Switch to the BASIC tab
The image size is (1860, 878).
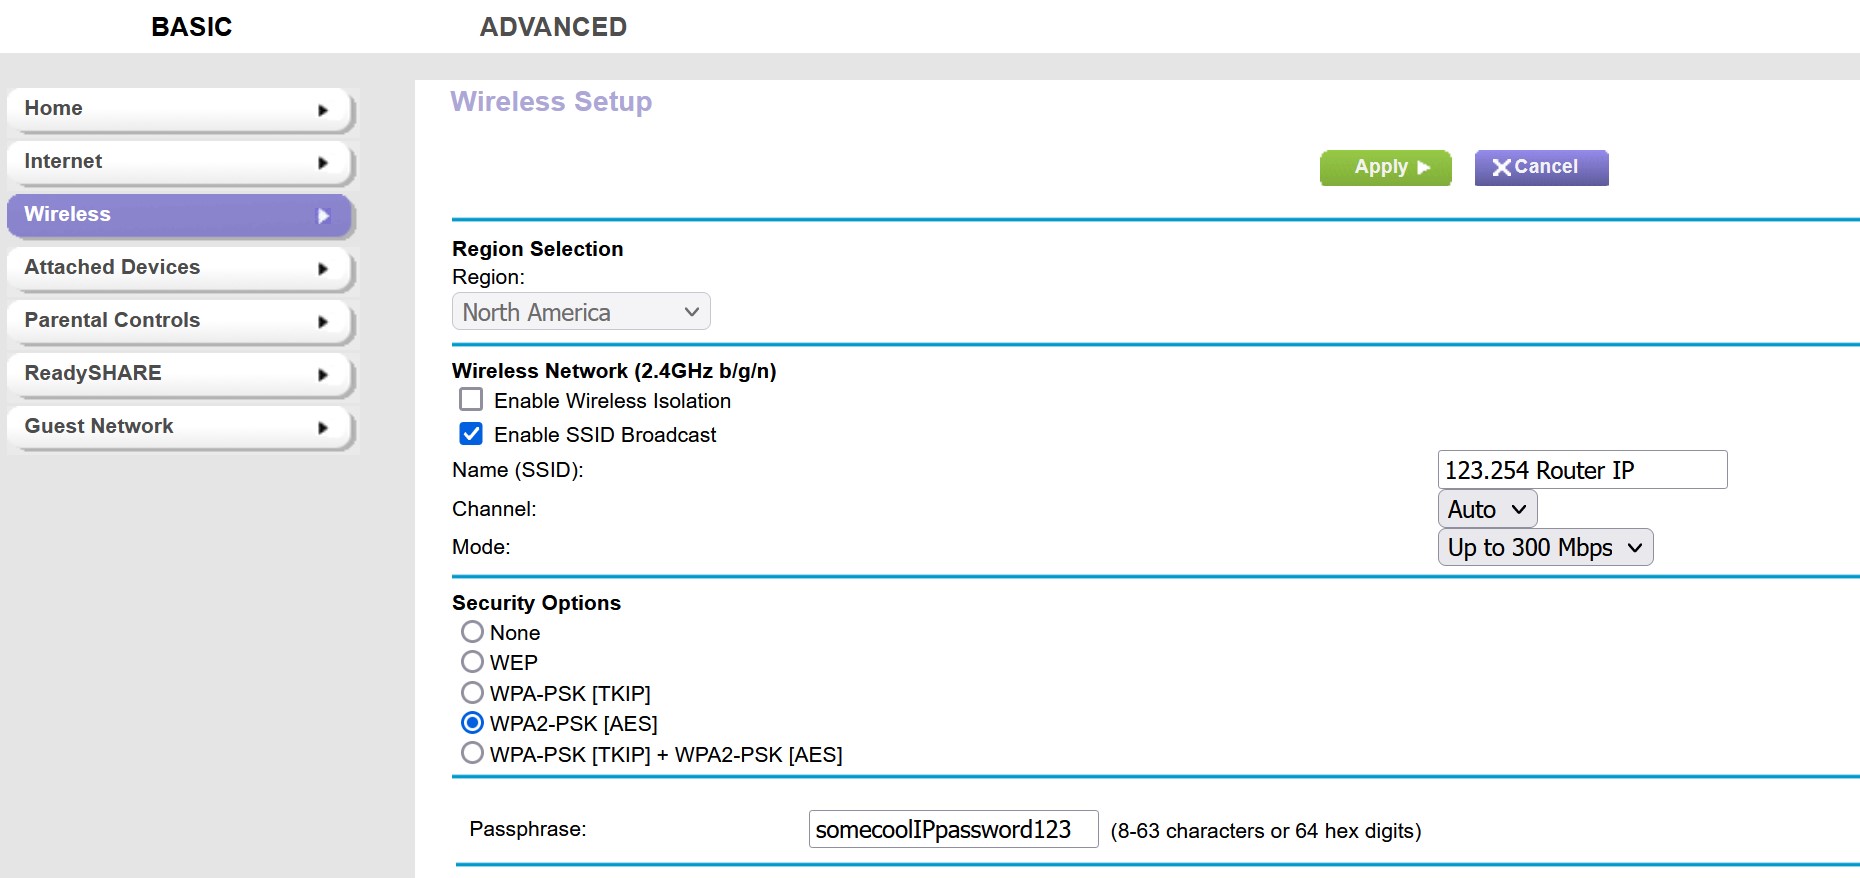coord(191,27)
